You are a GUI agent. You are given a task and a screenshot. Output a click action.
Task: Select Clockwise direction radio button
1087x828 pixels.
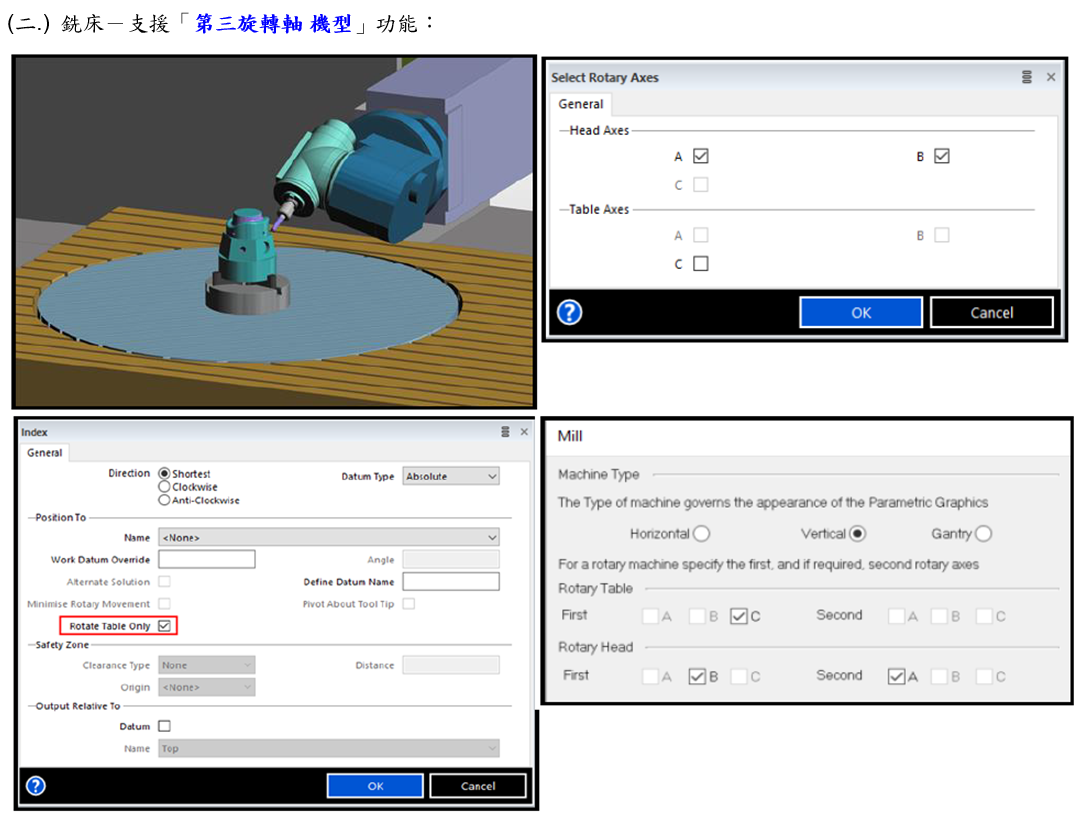pyautogui.click(x=164, y=487)
